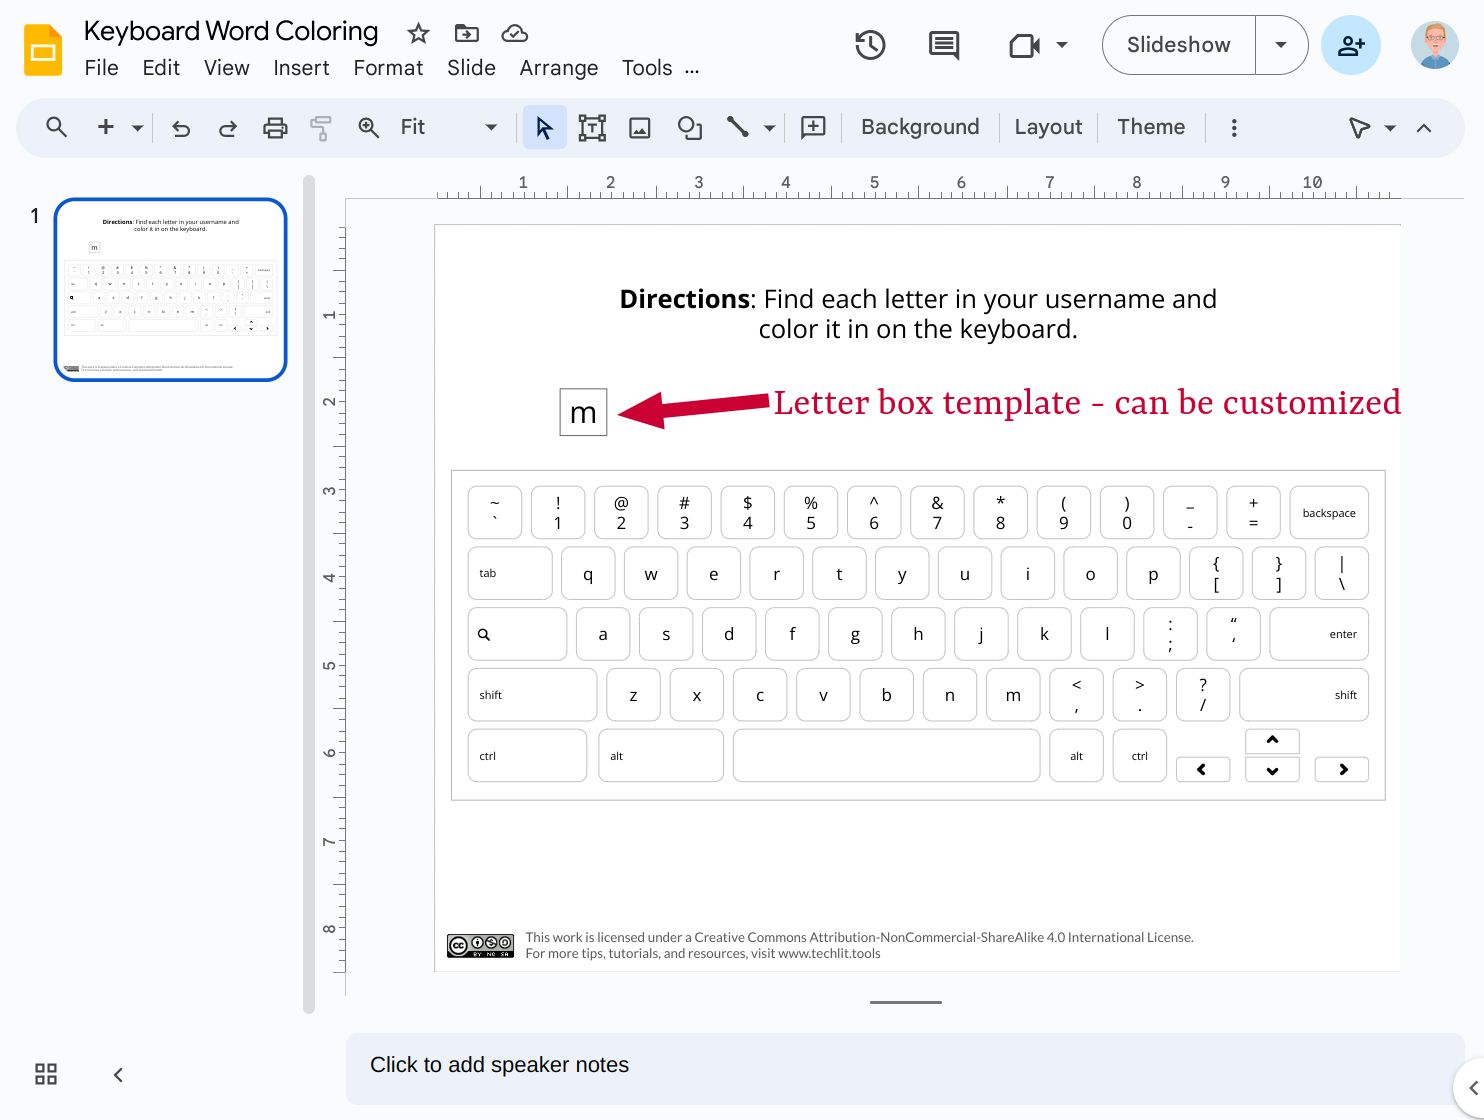Switch to grid view icon

point(46,1074)
